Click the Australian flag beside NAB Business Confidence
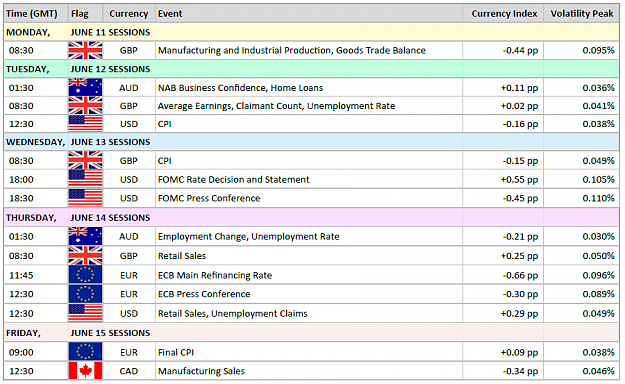Screen dimensions: 625x384 [85, 87]
